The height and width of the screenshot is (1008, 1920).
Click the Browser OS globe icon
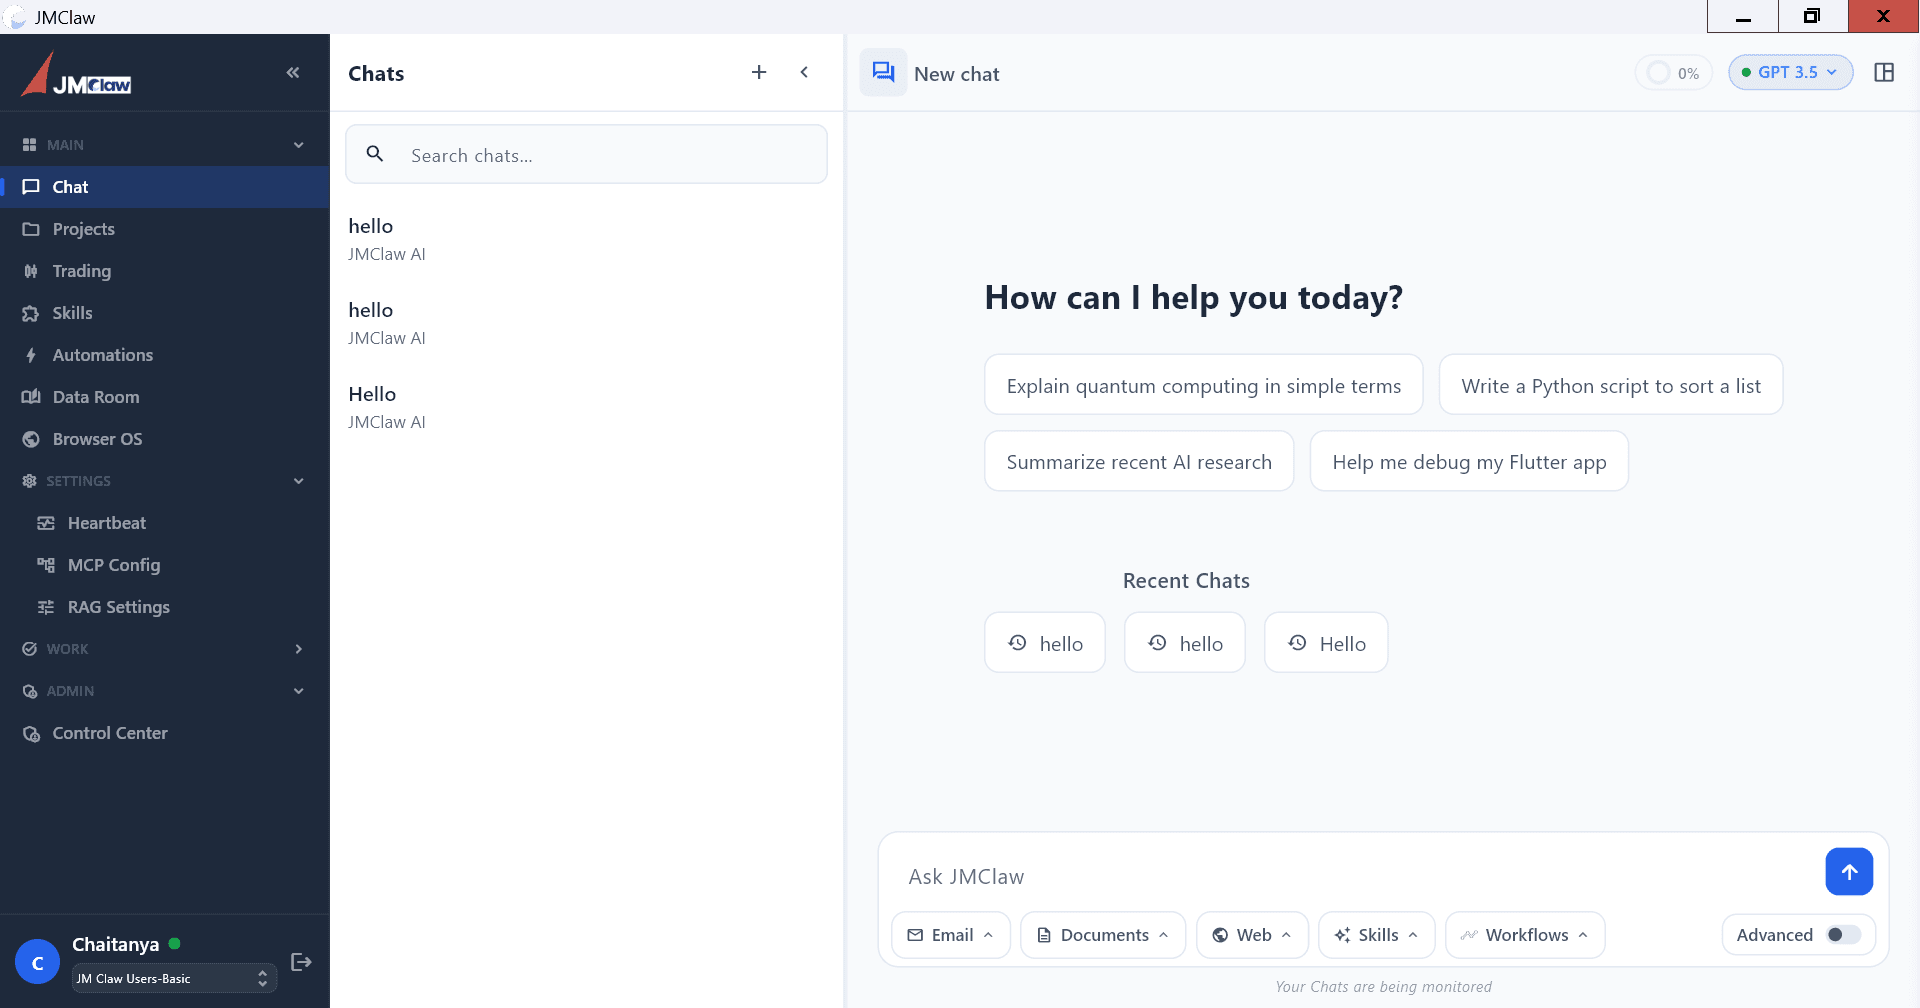point(31,439)
